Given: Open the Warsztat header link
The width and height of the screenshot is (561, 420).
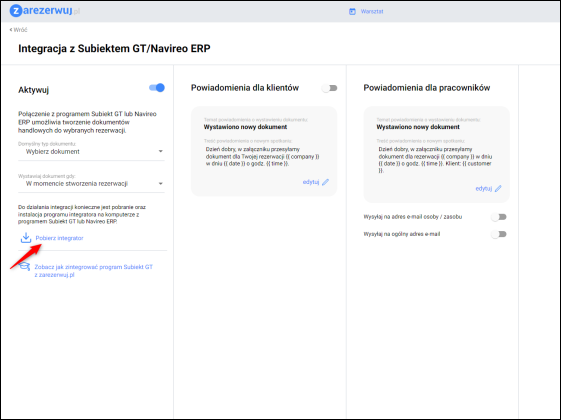Looking at the screenshot, I should pyautogui.click(x=372, y=11).
